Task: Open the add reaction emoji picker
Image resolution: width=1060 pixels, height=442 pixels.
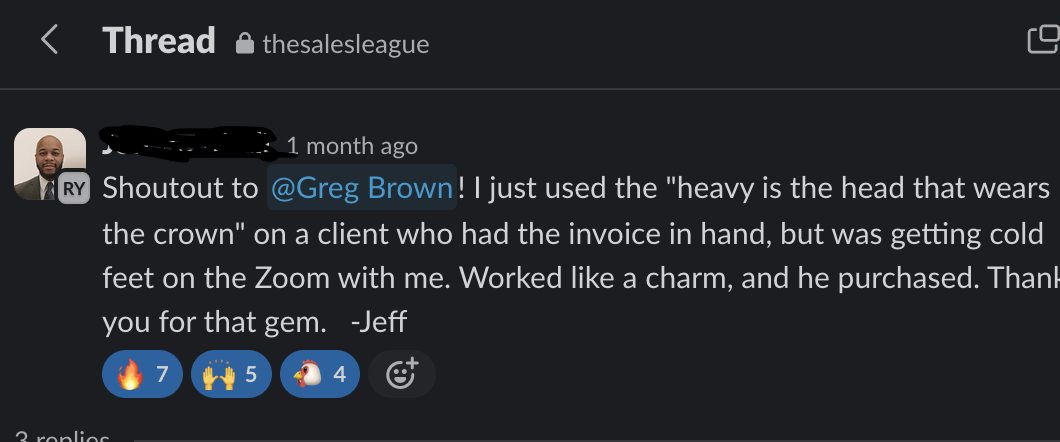Action: pyautogui.click(x=401, y=375)
